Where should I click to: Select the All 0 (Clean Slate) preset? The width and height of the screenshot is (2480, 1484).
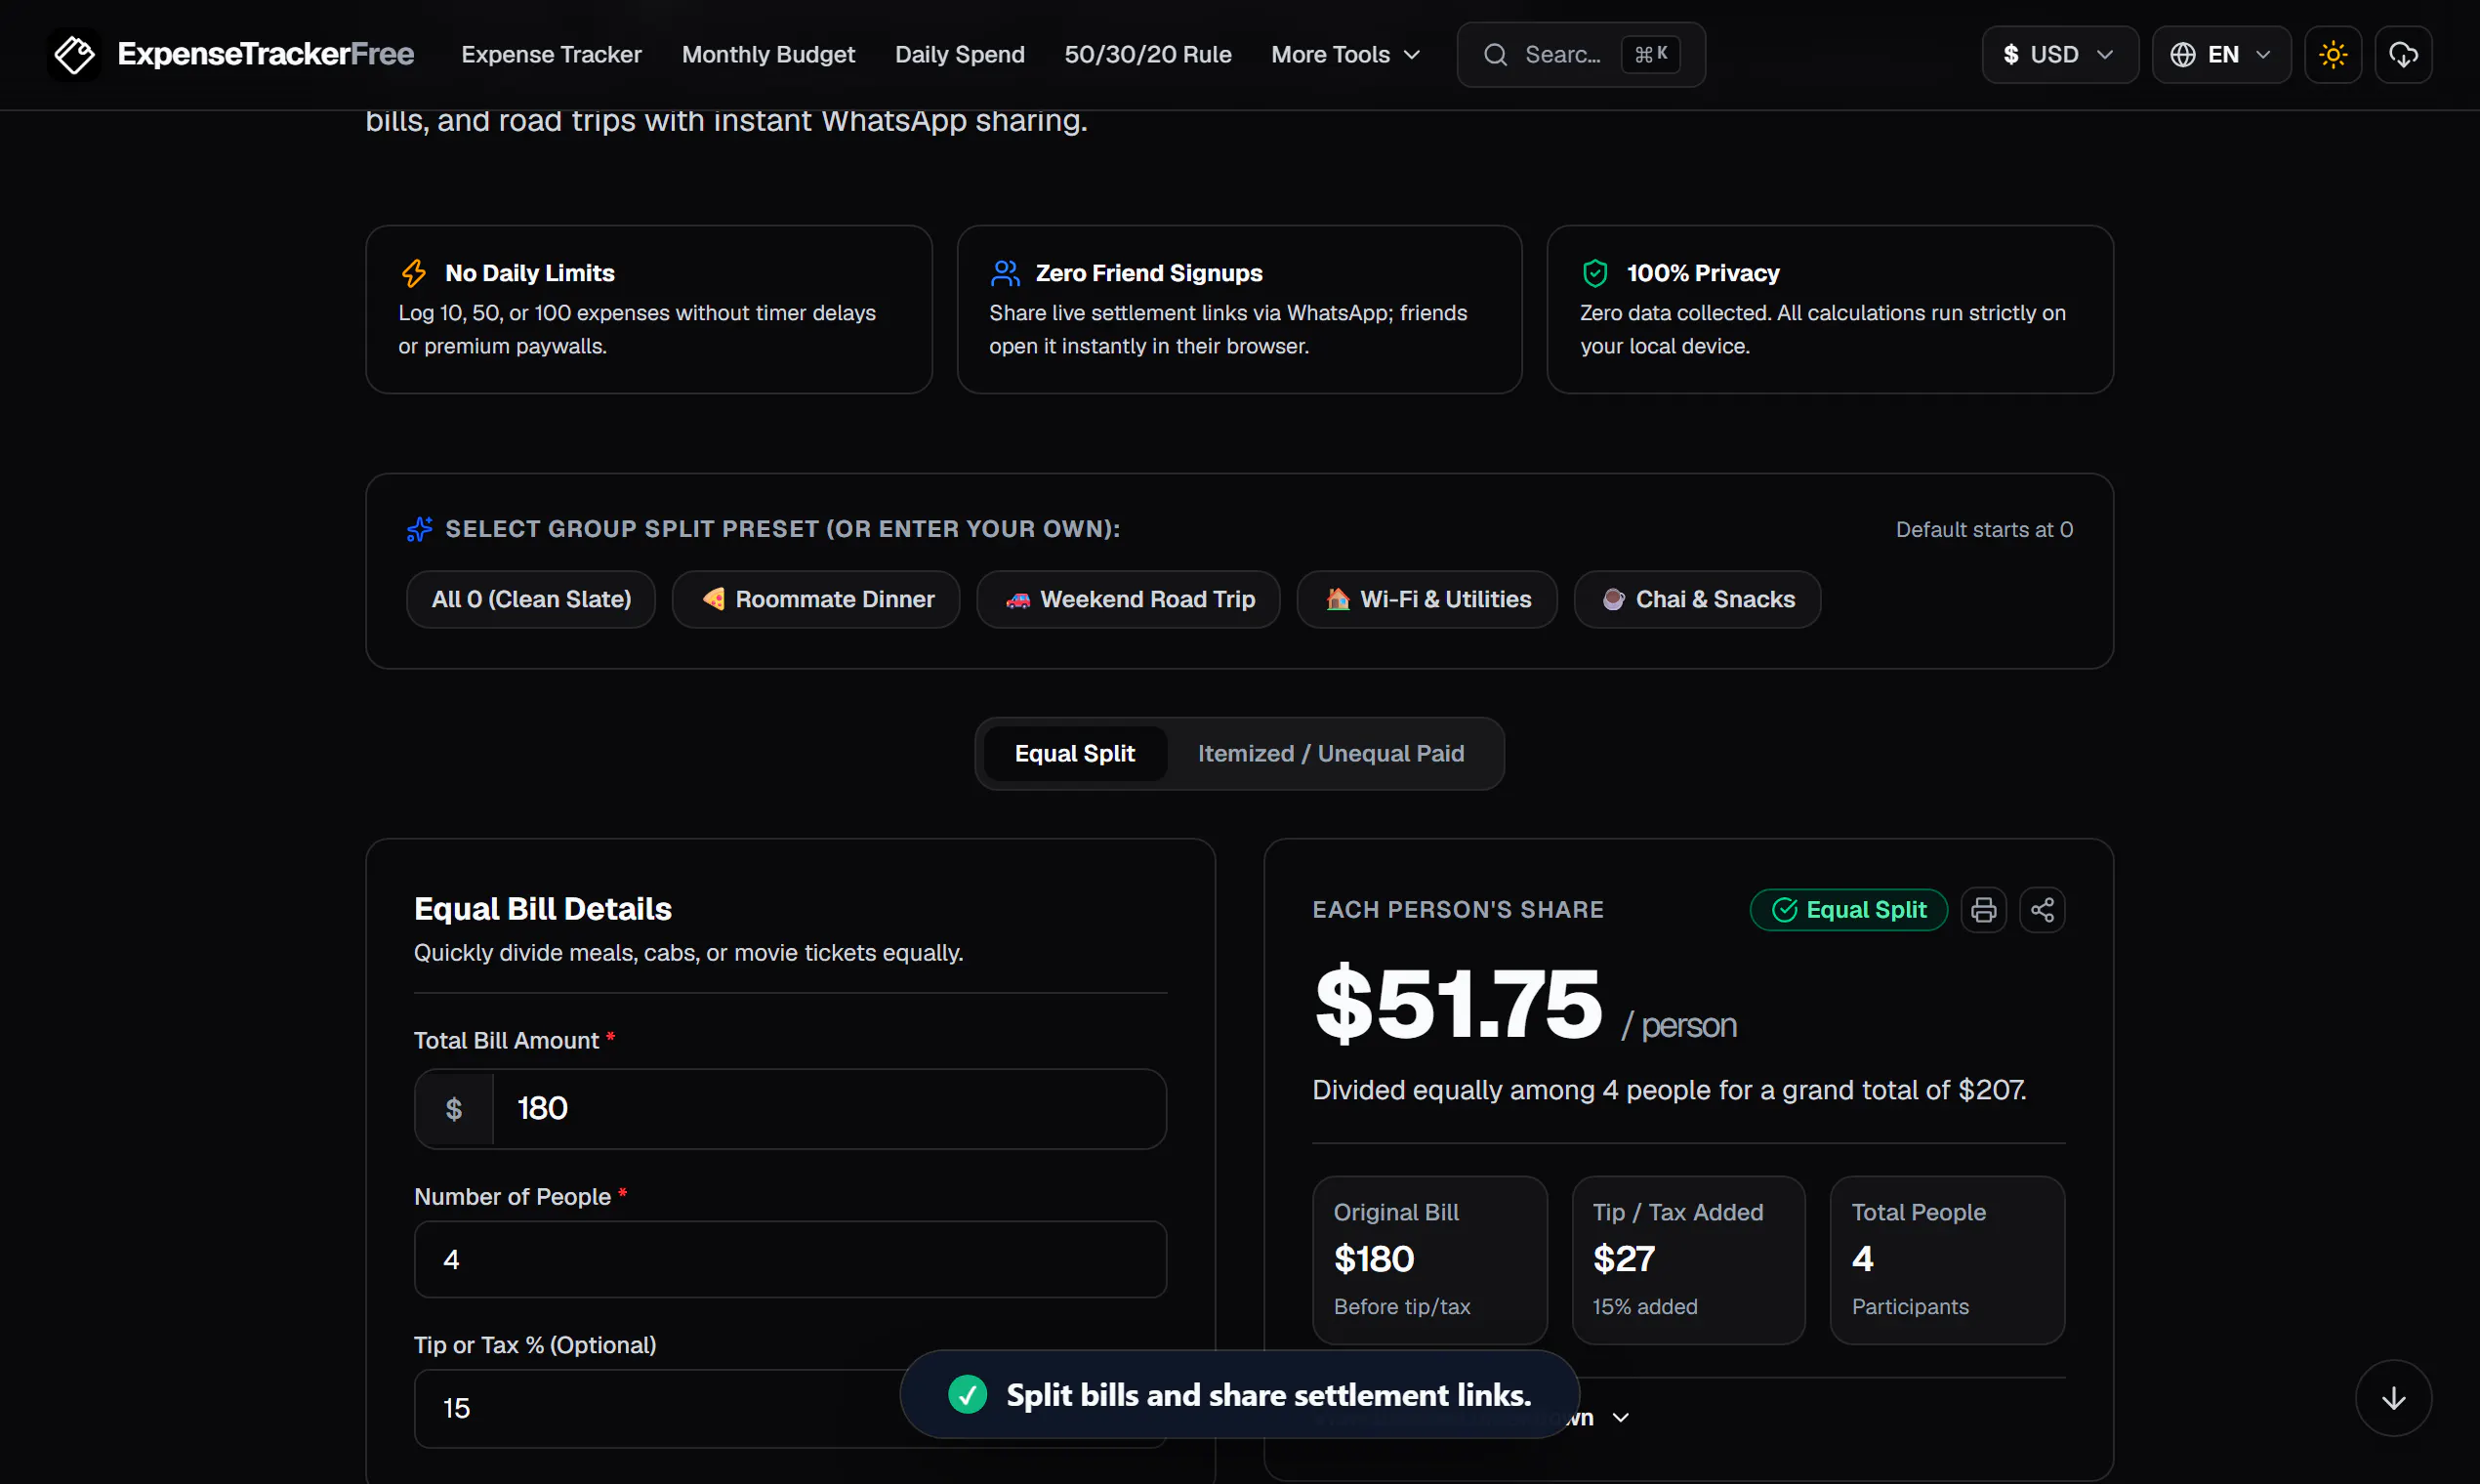(x=531, y=599)
